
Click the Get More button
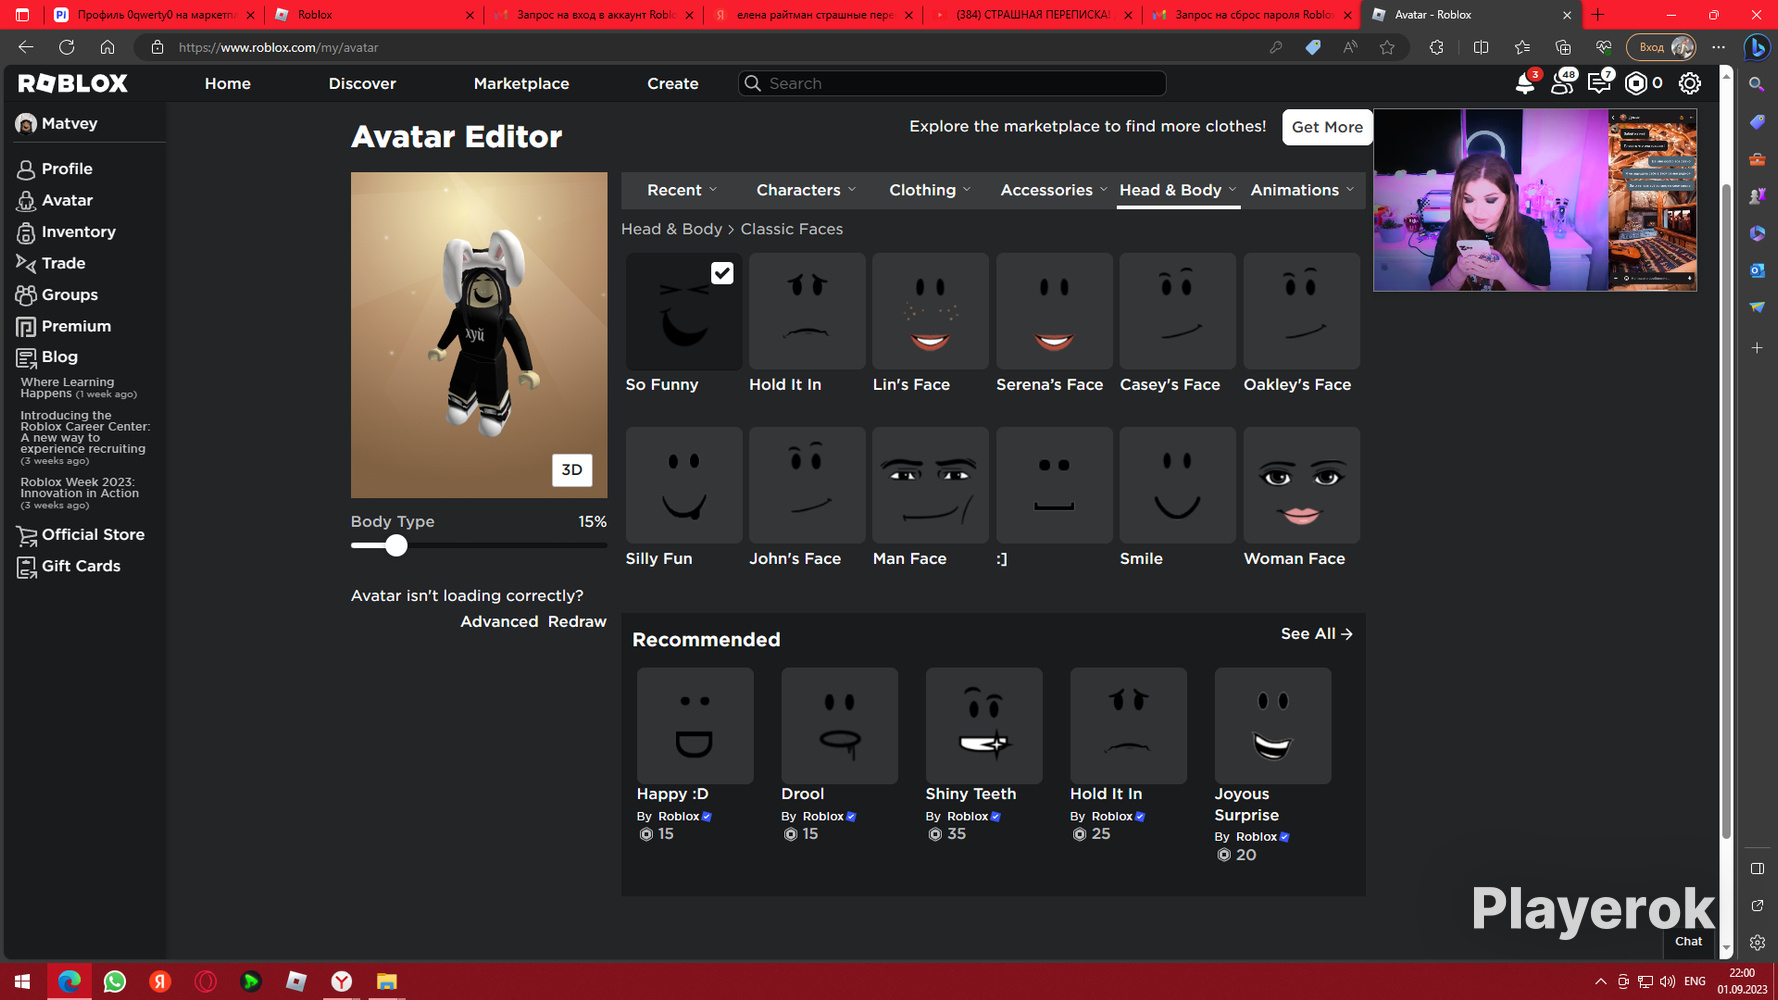[x=1327, y=127]
